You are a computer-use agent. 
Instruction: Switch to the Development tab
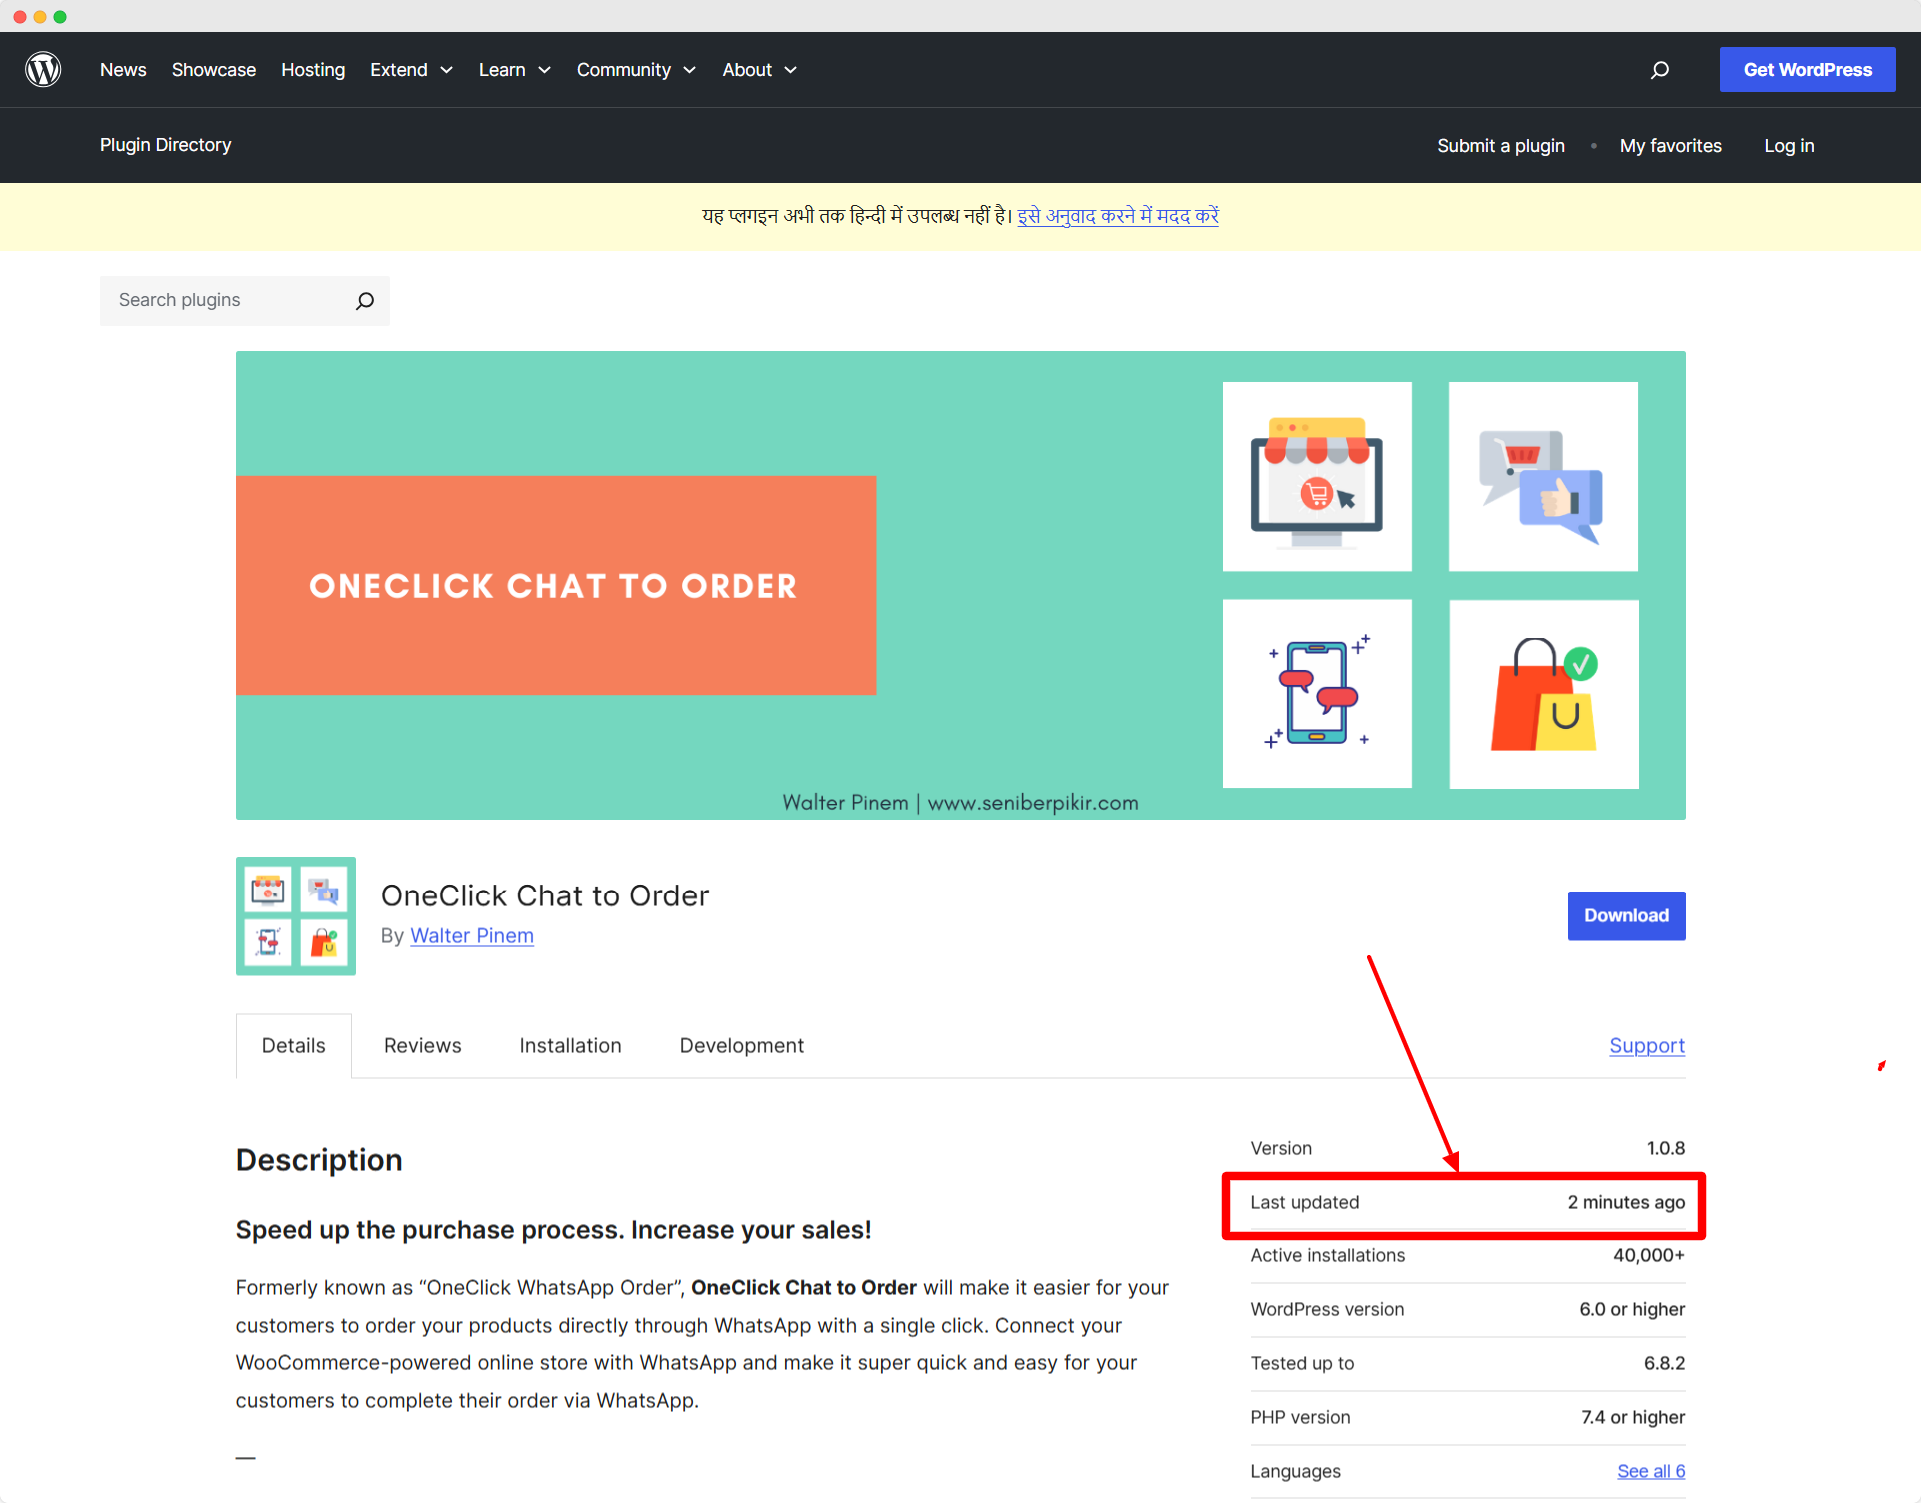[742, 1046]
